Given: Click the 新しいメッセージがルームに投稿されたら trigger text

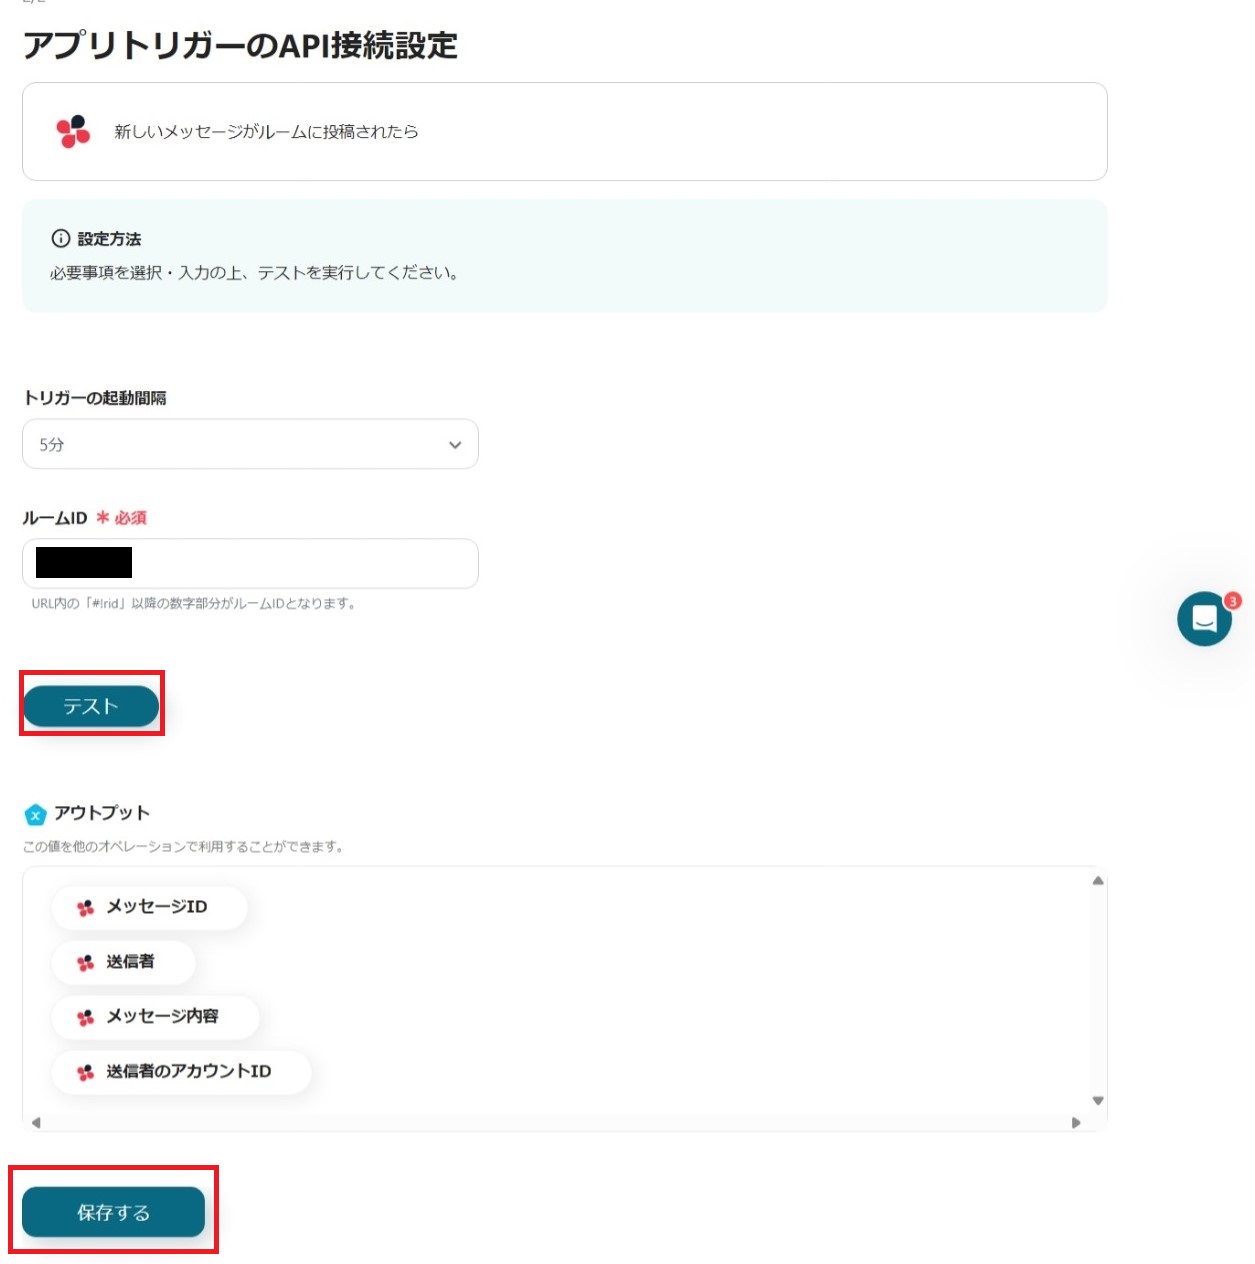Looking at the screenshot, I should 266,131.
